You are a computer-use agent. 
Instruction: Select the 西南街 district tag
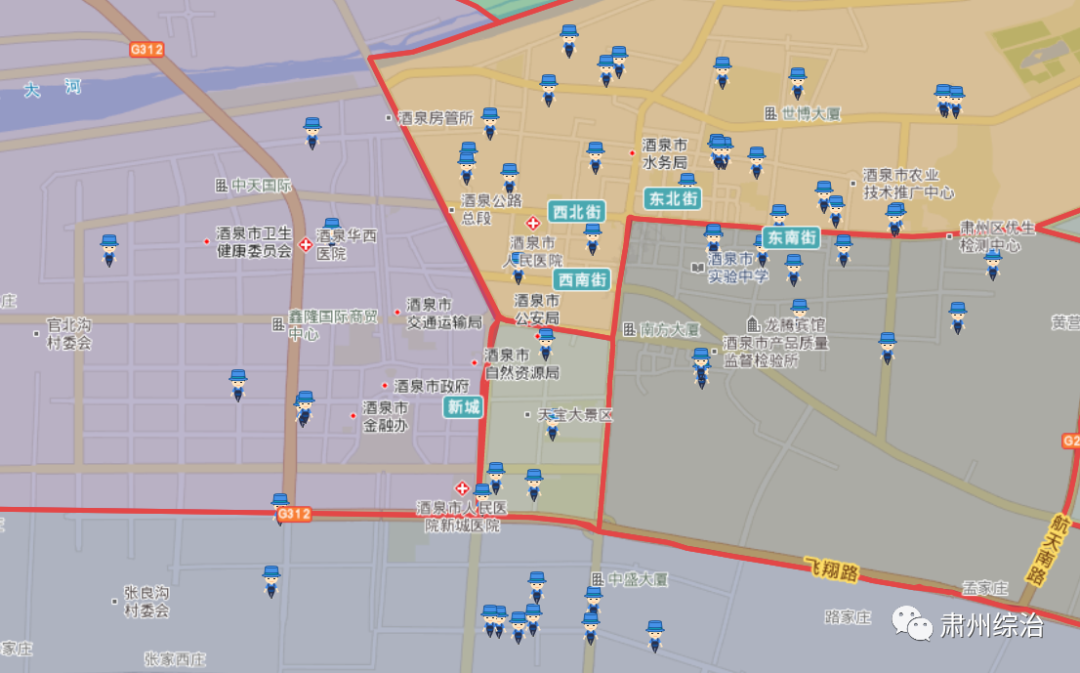pos(582,280)
